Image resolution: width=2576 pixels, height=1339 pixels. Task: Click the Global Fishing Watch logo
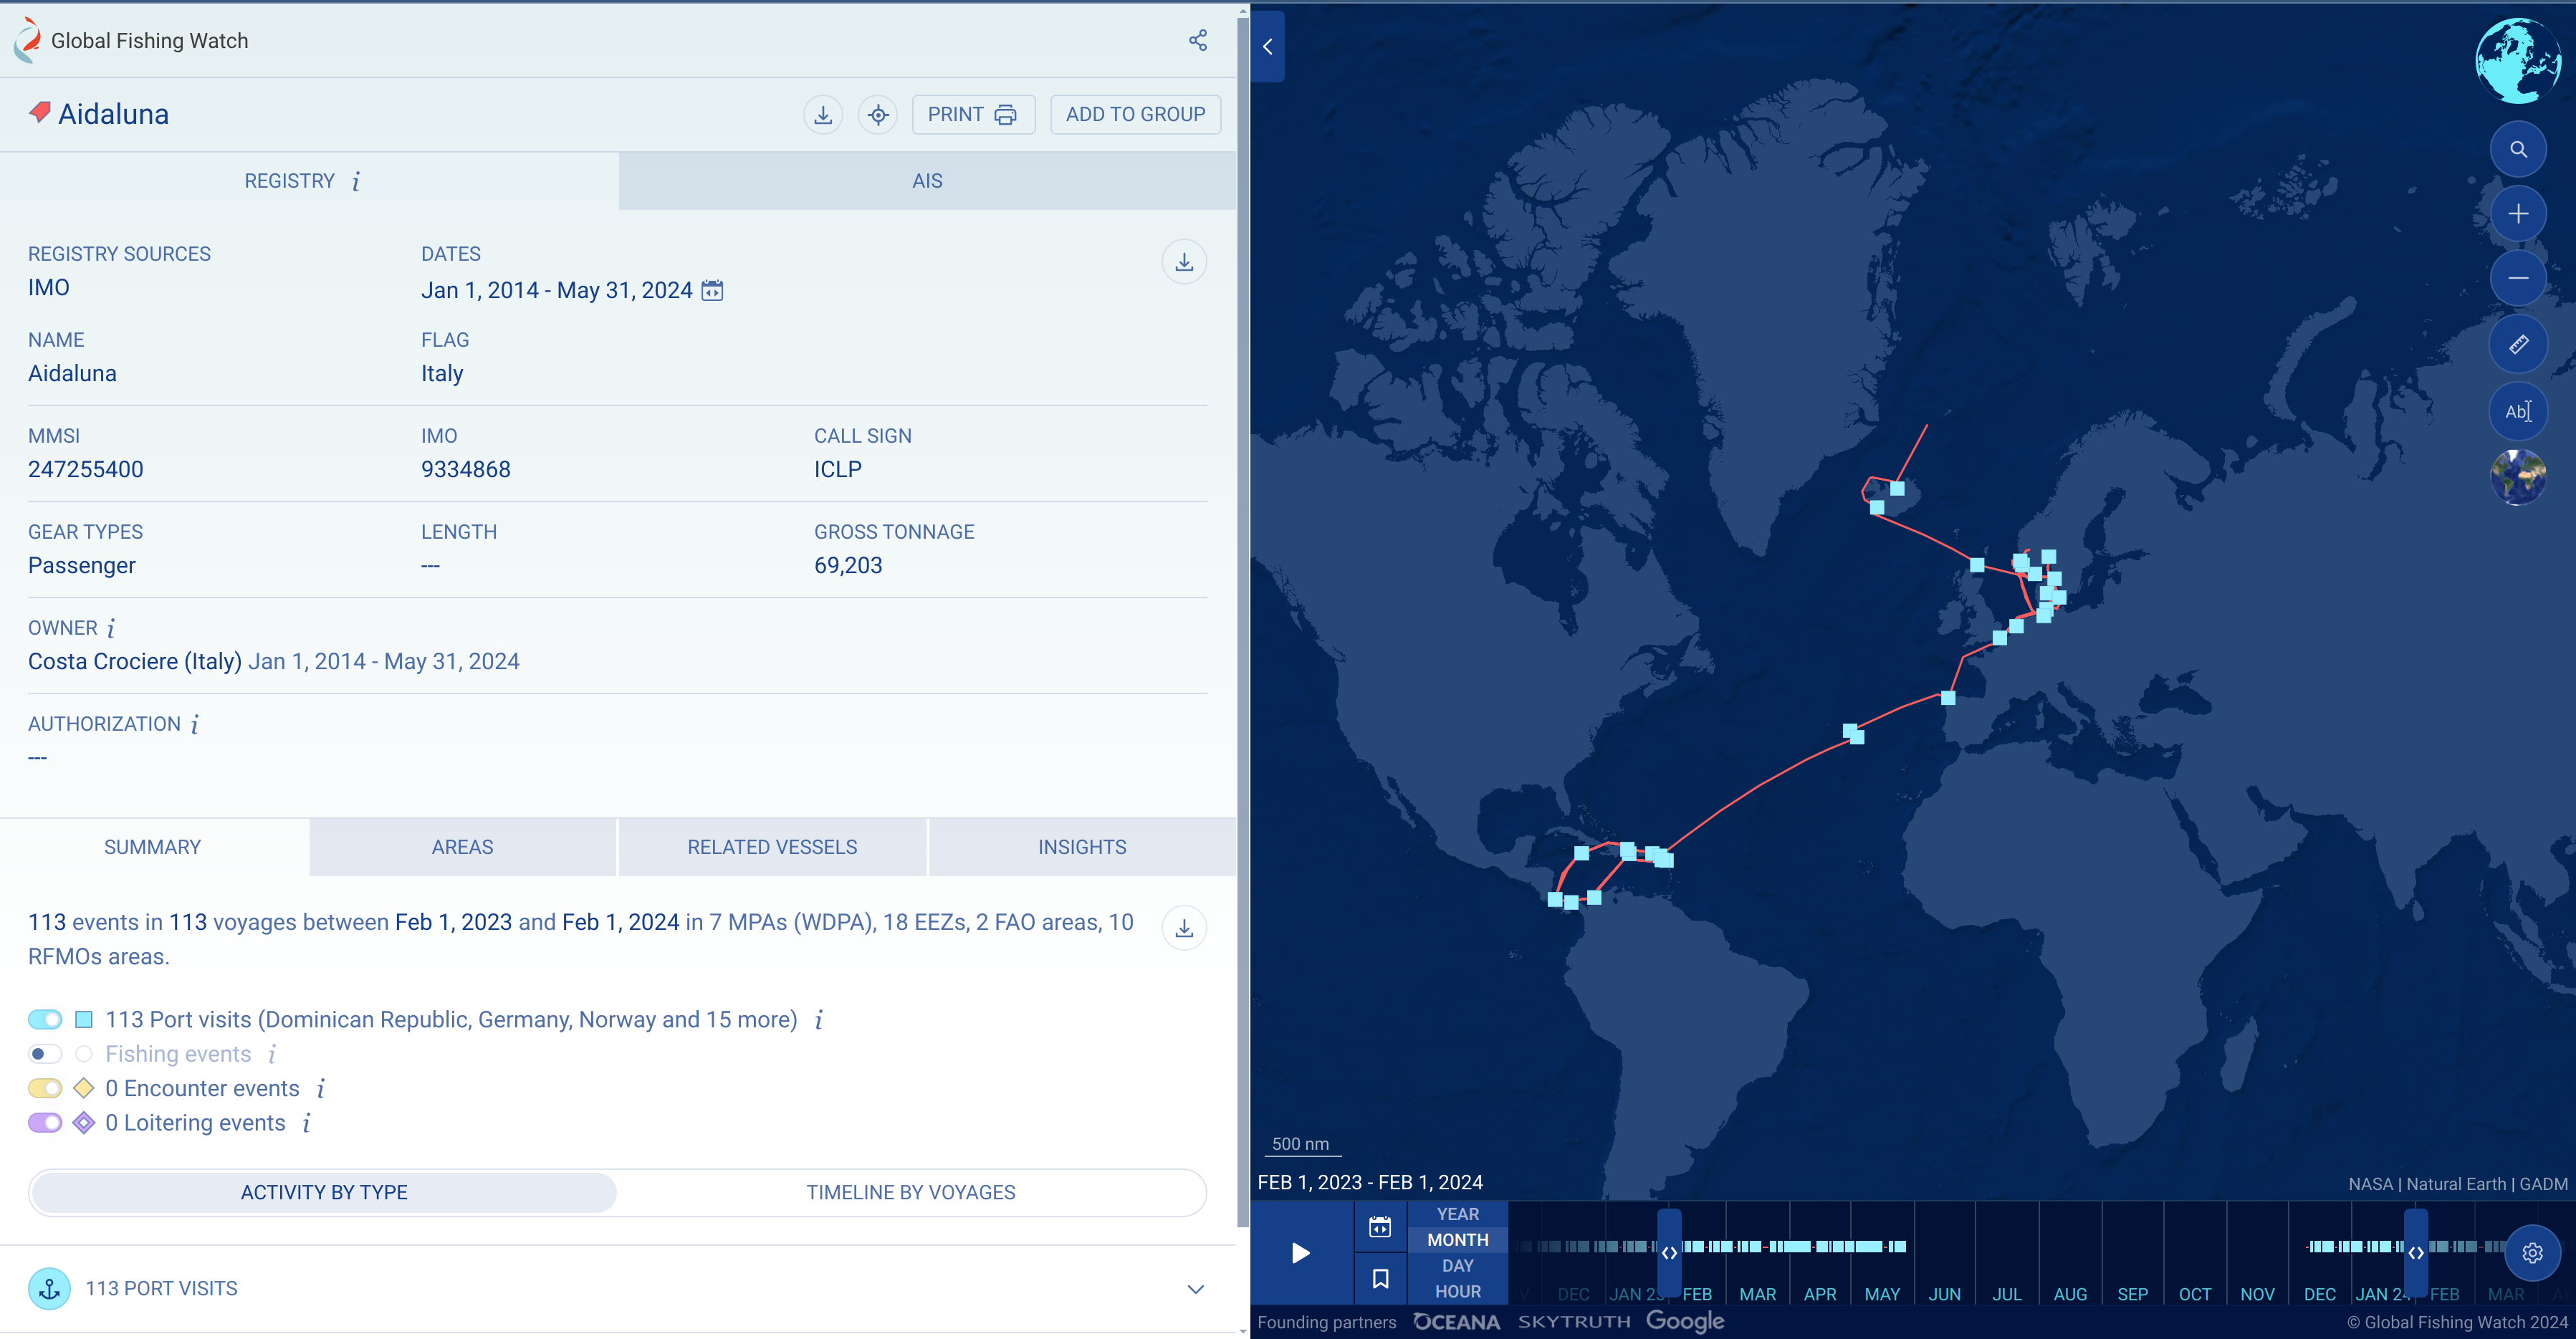(130, 40)
